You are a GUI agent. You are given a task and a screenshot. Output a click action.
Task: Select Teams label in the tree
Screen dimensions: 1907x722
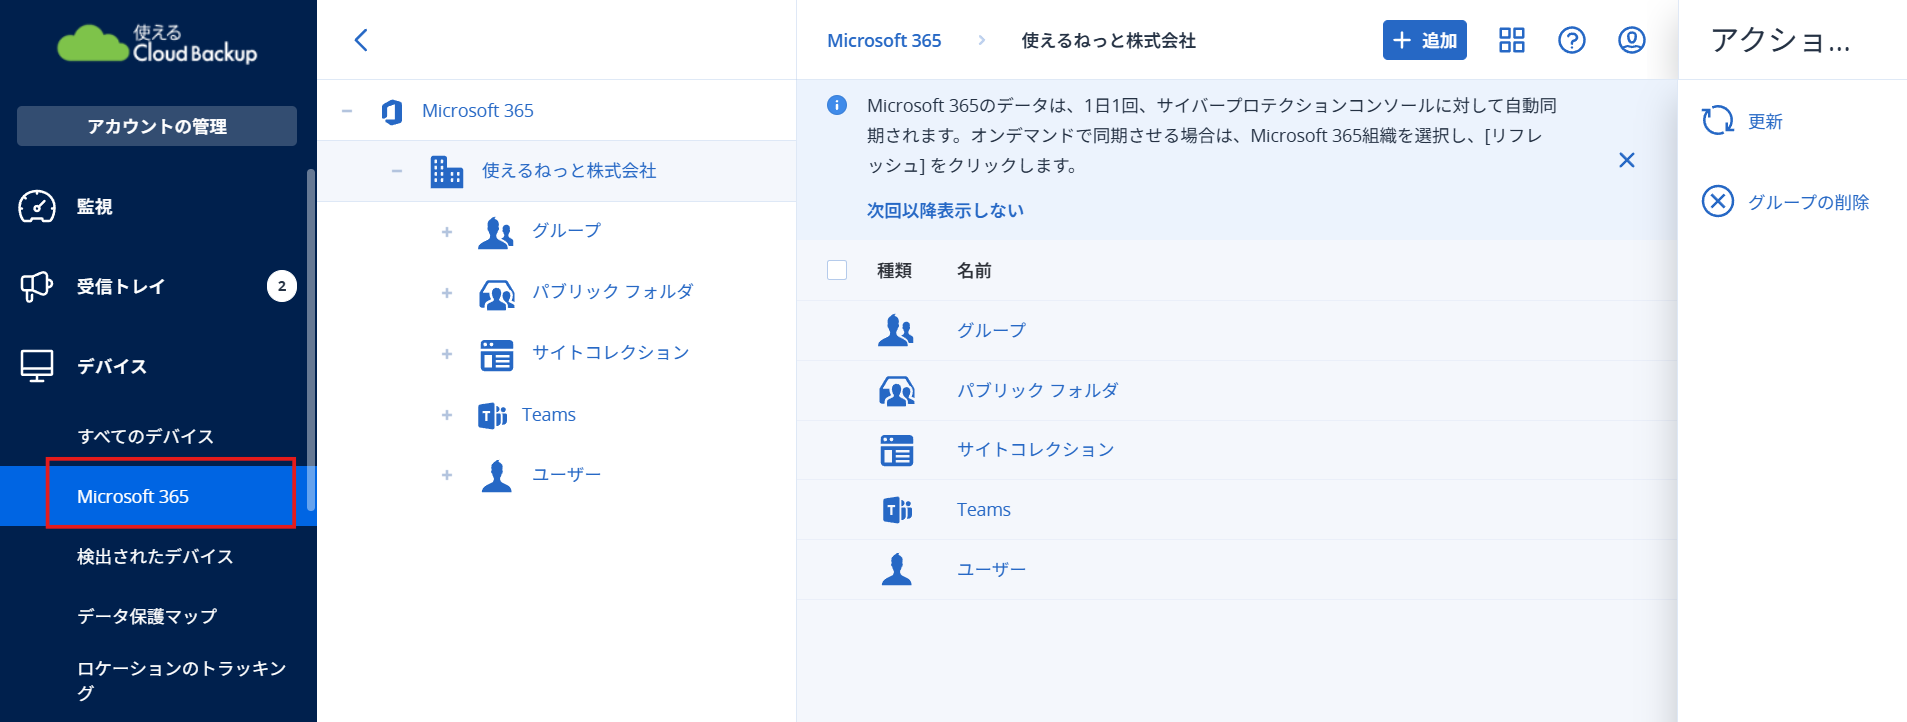[549, 415]
